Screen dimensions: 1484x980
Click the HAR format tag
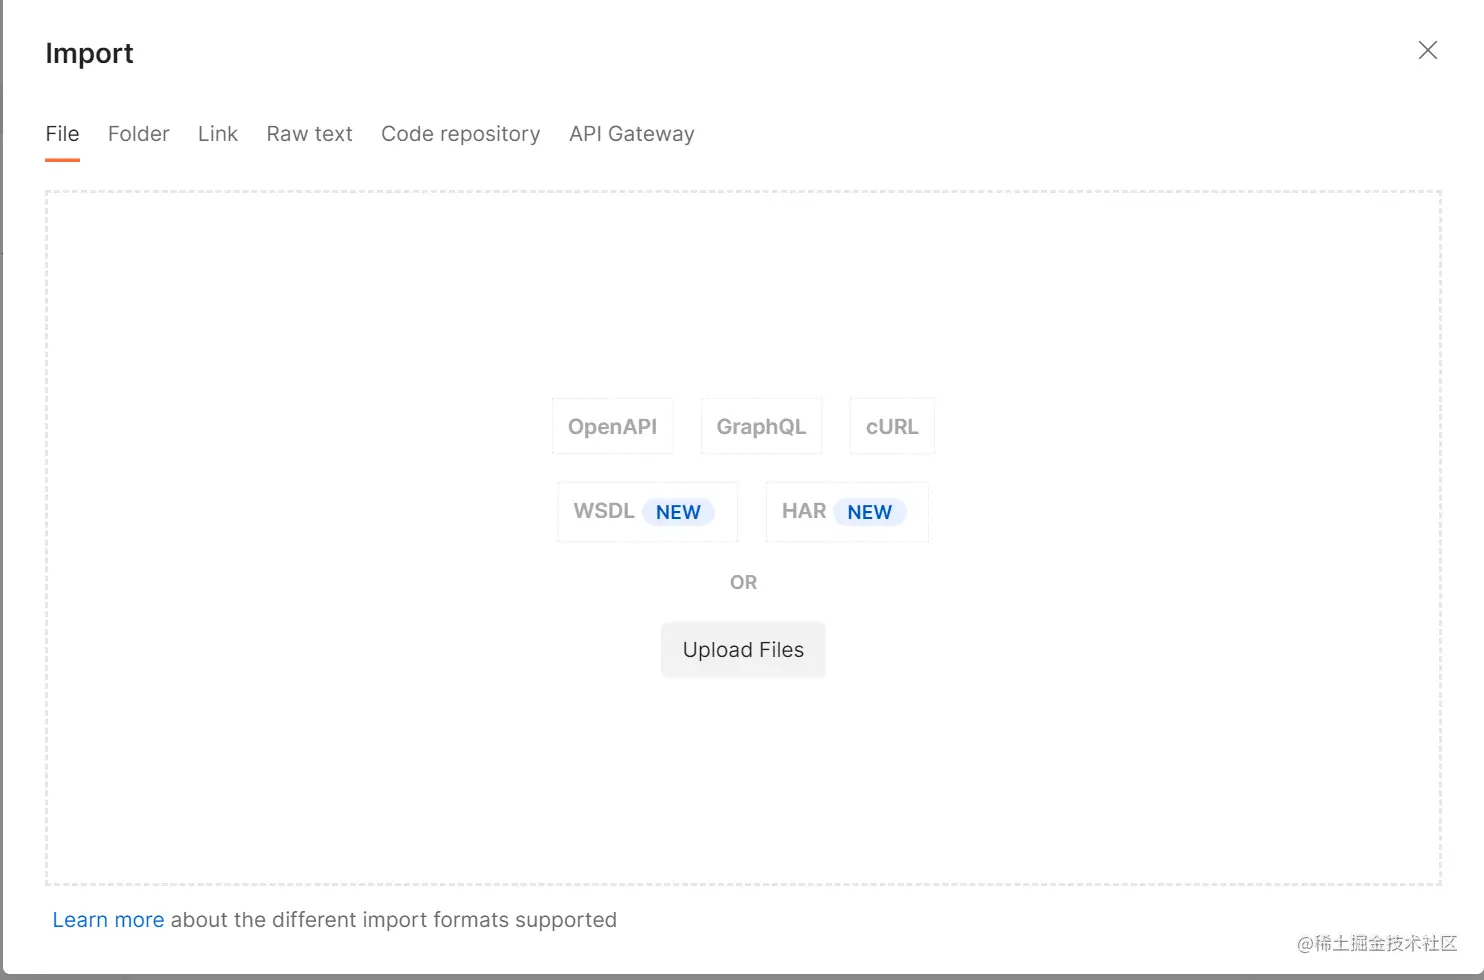point(847,512)
